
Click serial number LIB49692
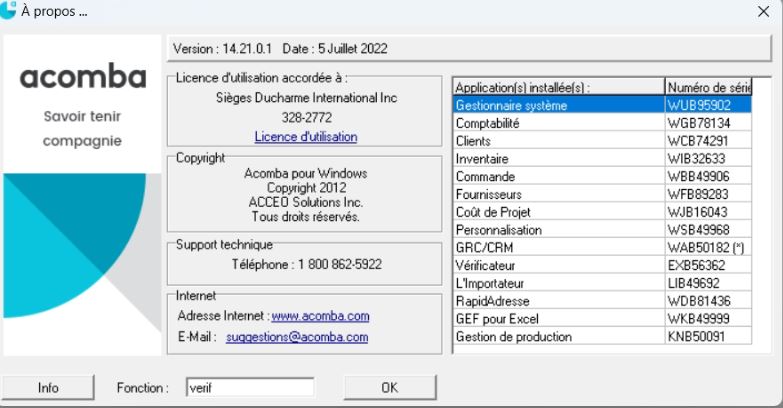coord(694,283)
